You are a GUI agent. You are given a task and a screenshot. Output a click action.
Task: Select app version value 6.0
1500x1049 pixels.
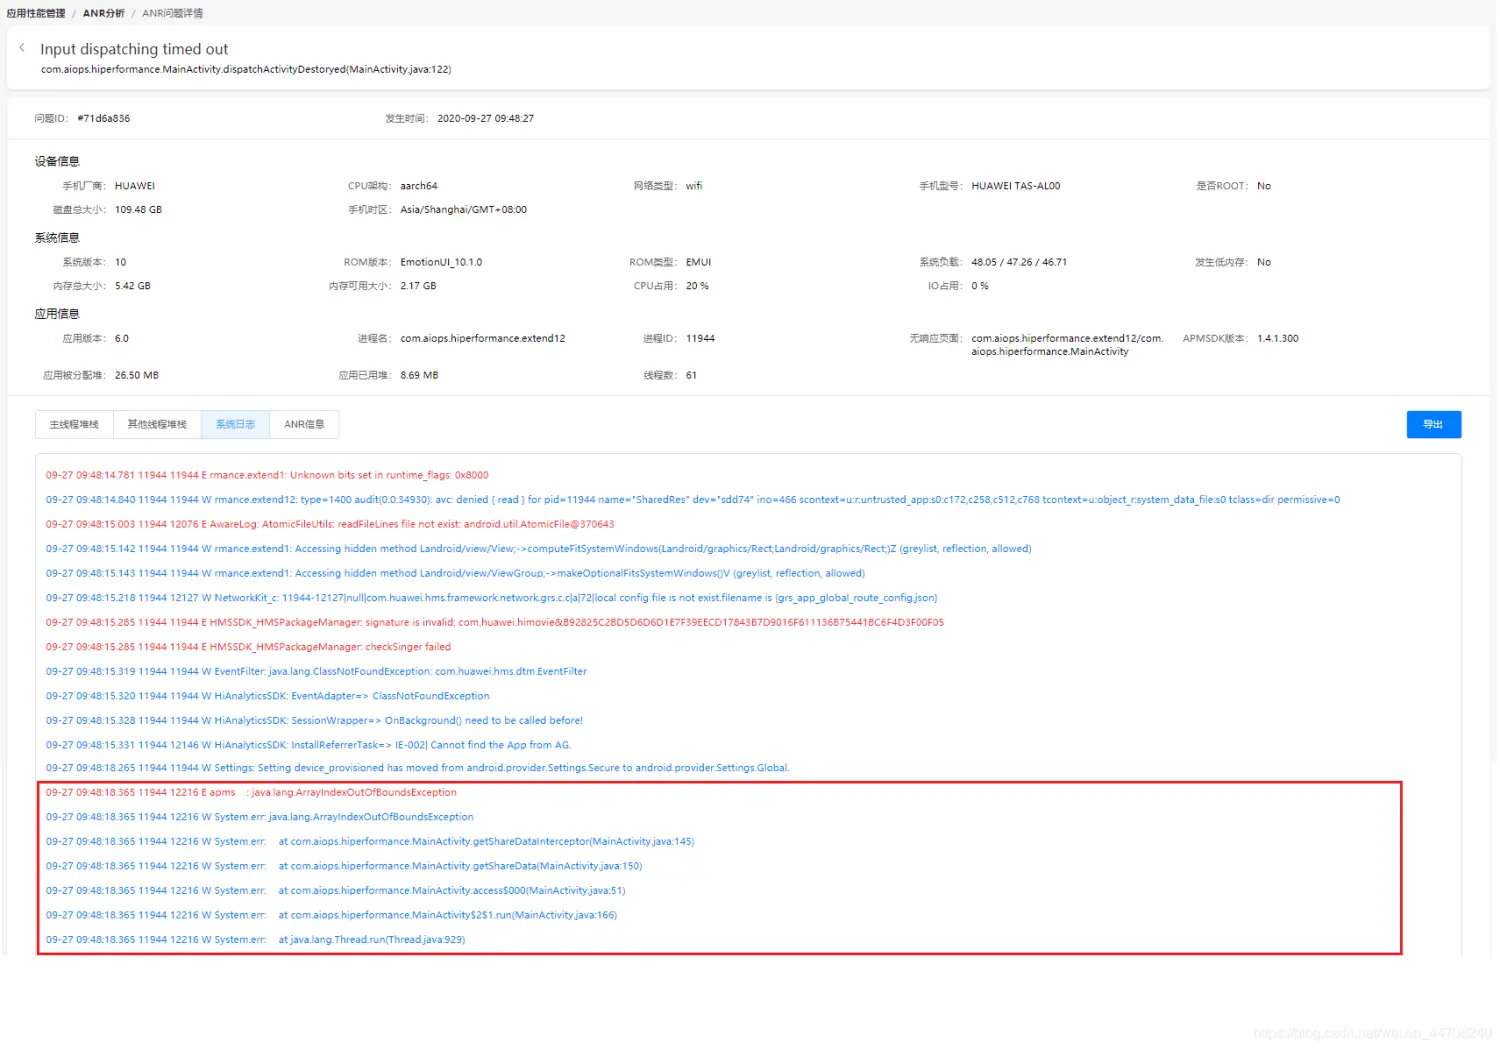pos(122,339)
